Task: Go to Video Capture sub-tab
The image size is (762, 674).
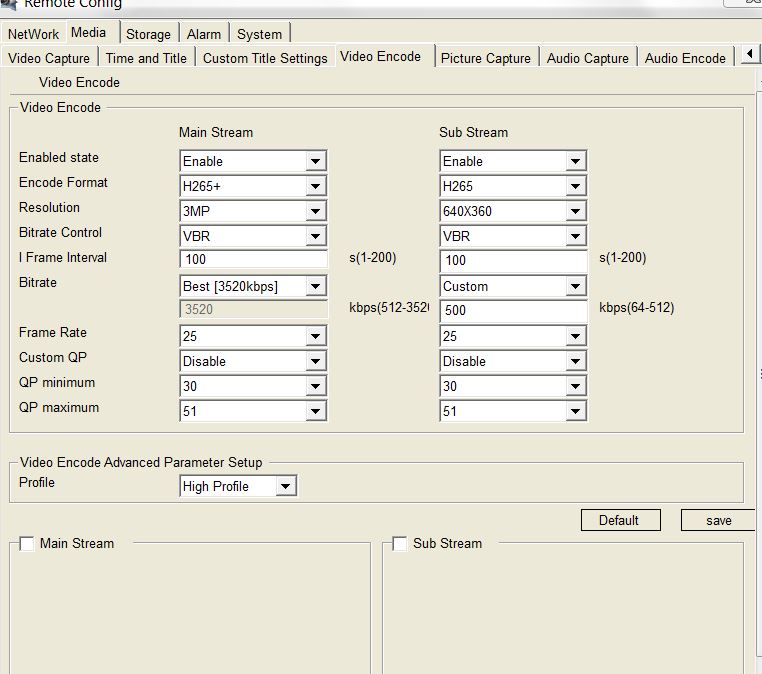Action: coord(49,58)
